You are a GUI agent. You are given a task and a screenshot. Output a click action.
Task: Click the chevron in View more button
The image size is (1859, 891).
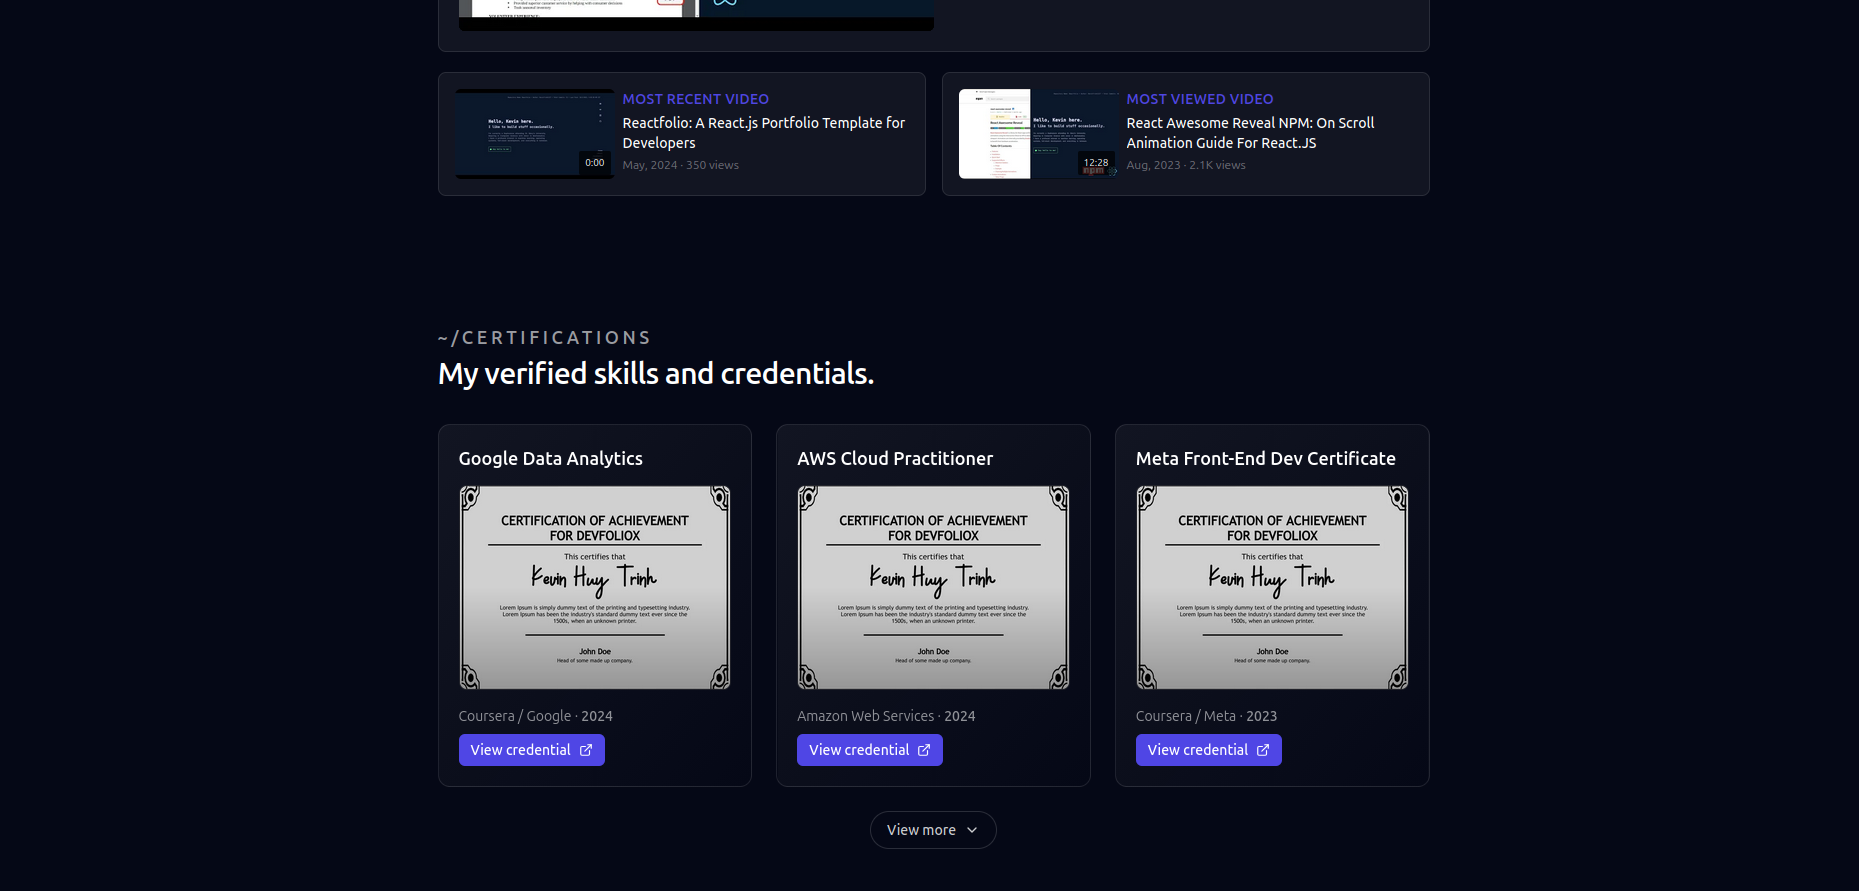tap(972, 830)
